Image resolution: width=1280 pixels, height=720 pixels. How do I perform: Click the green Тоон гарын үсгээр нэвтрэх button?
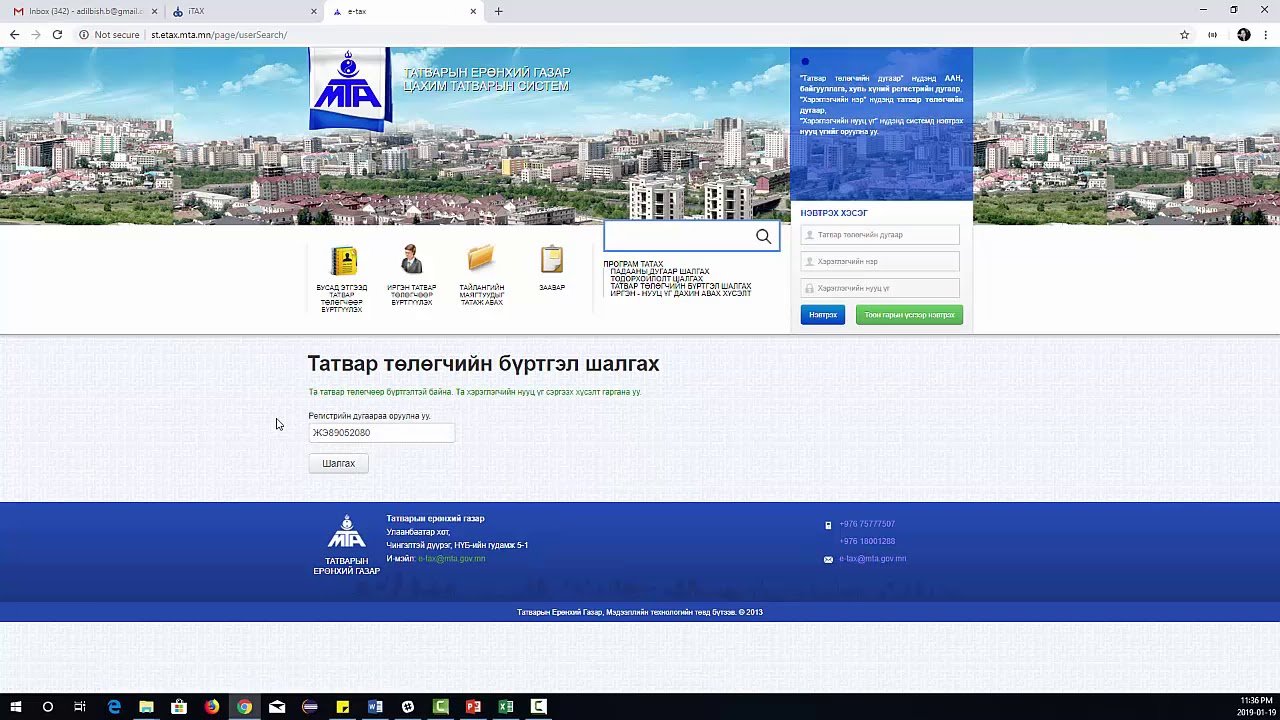coord(909,314)
